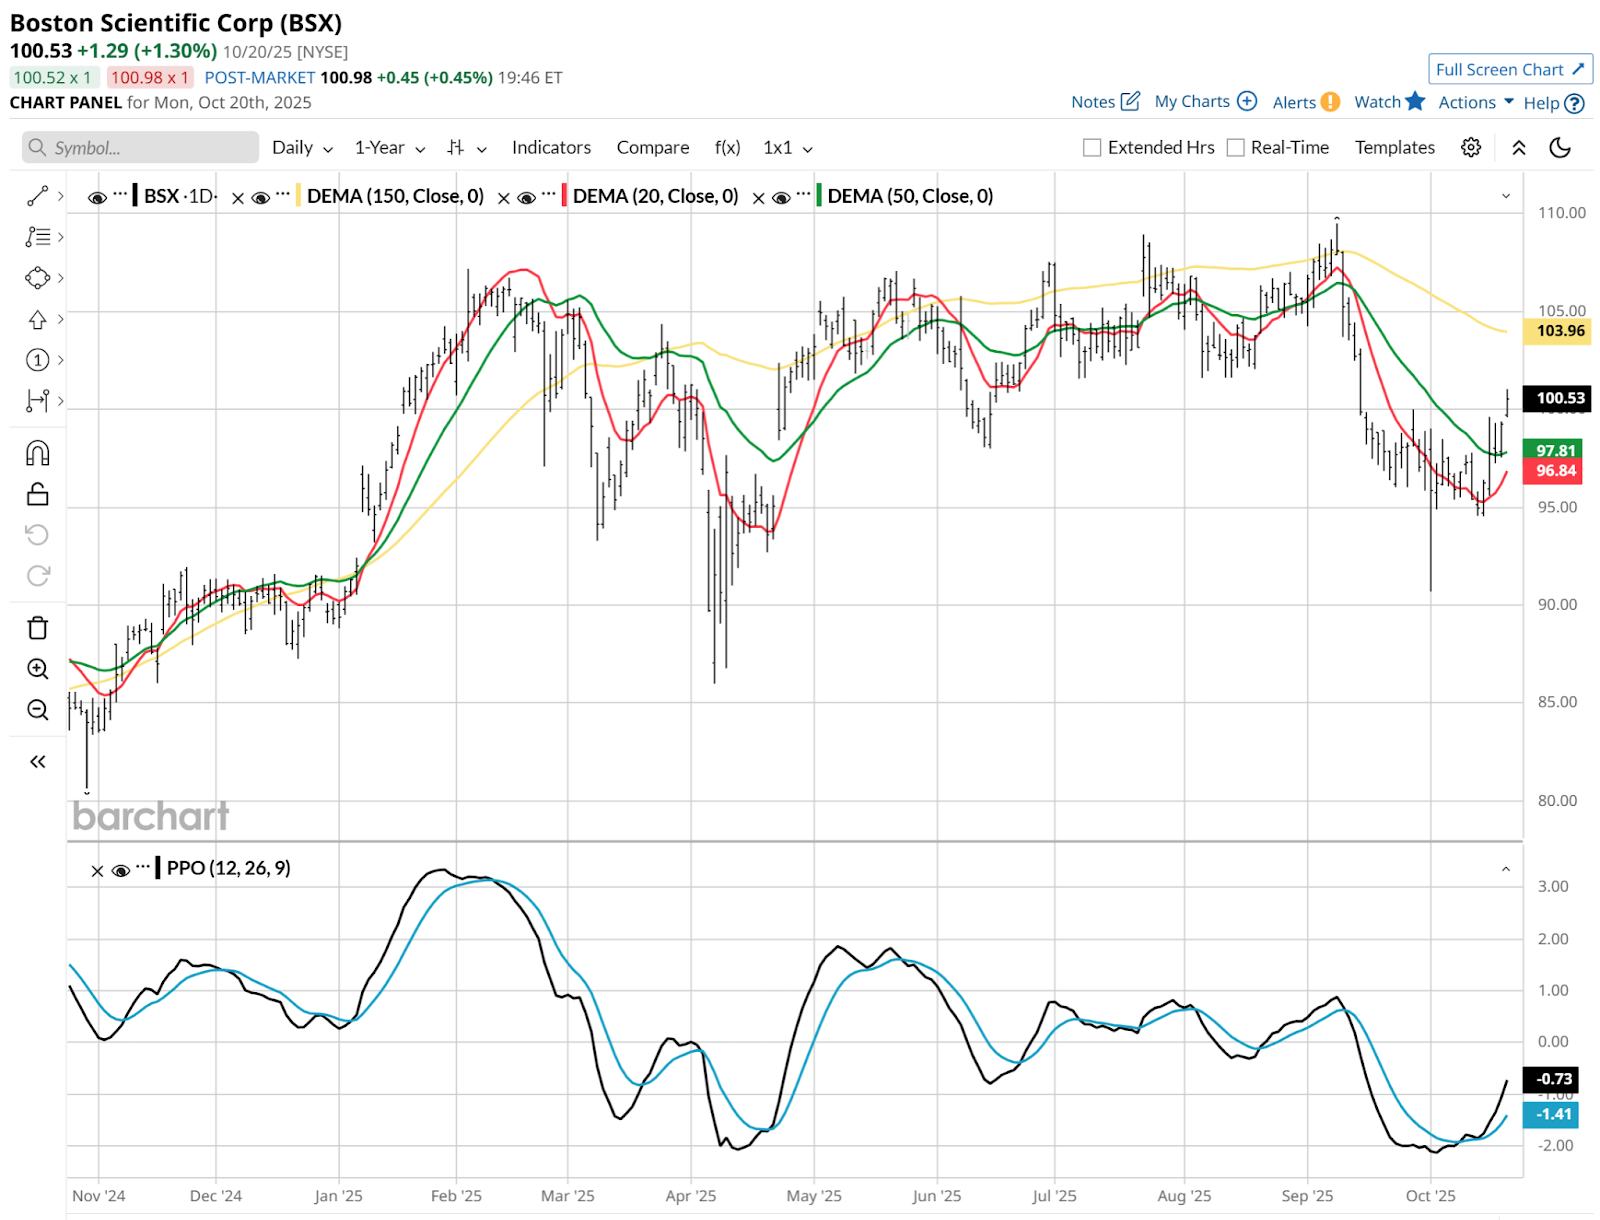Open the Daily frequency dropdown

302,148
